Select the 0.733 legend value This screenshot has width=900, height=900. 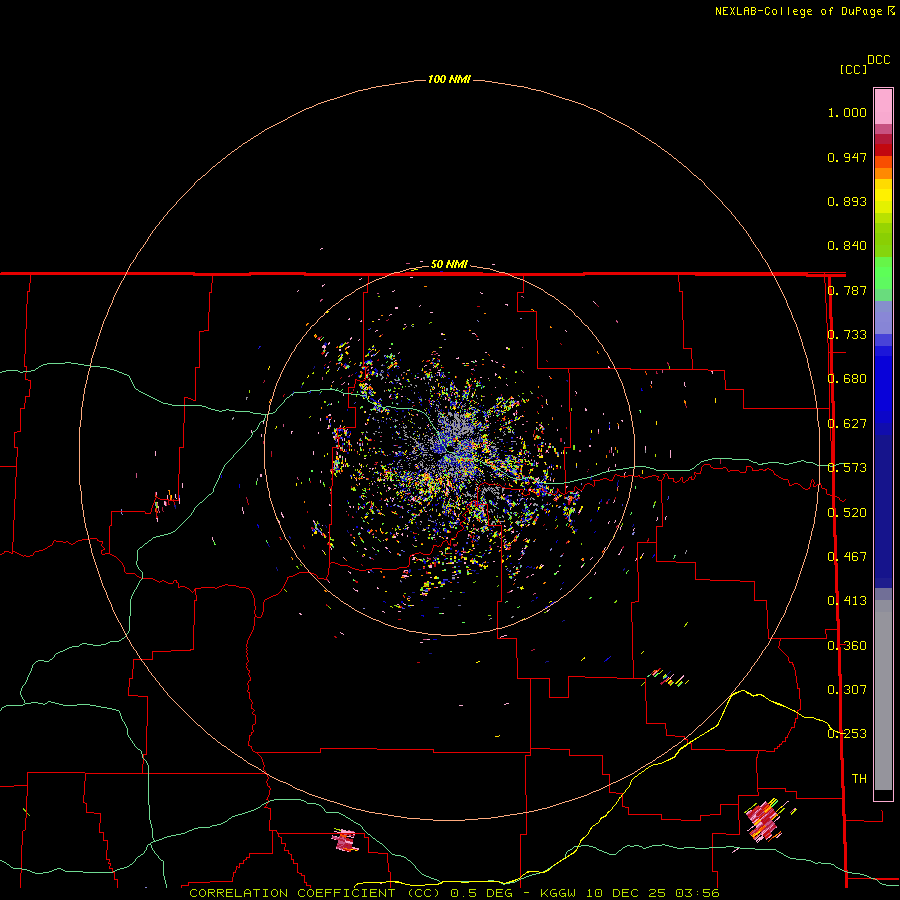pyautogui.click(x=847, y=335)
